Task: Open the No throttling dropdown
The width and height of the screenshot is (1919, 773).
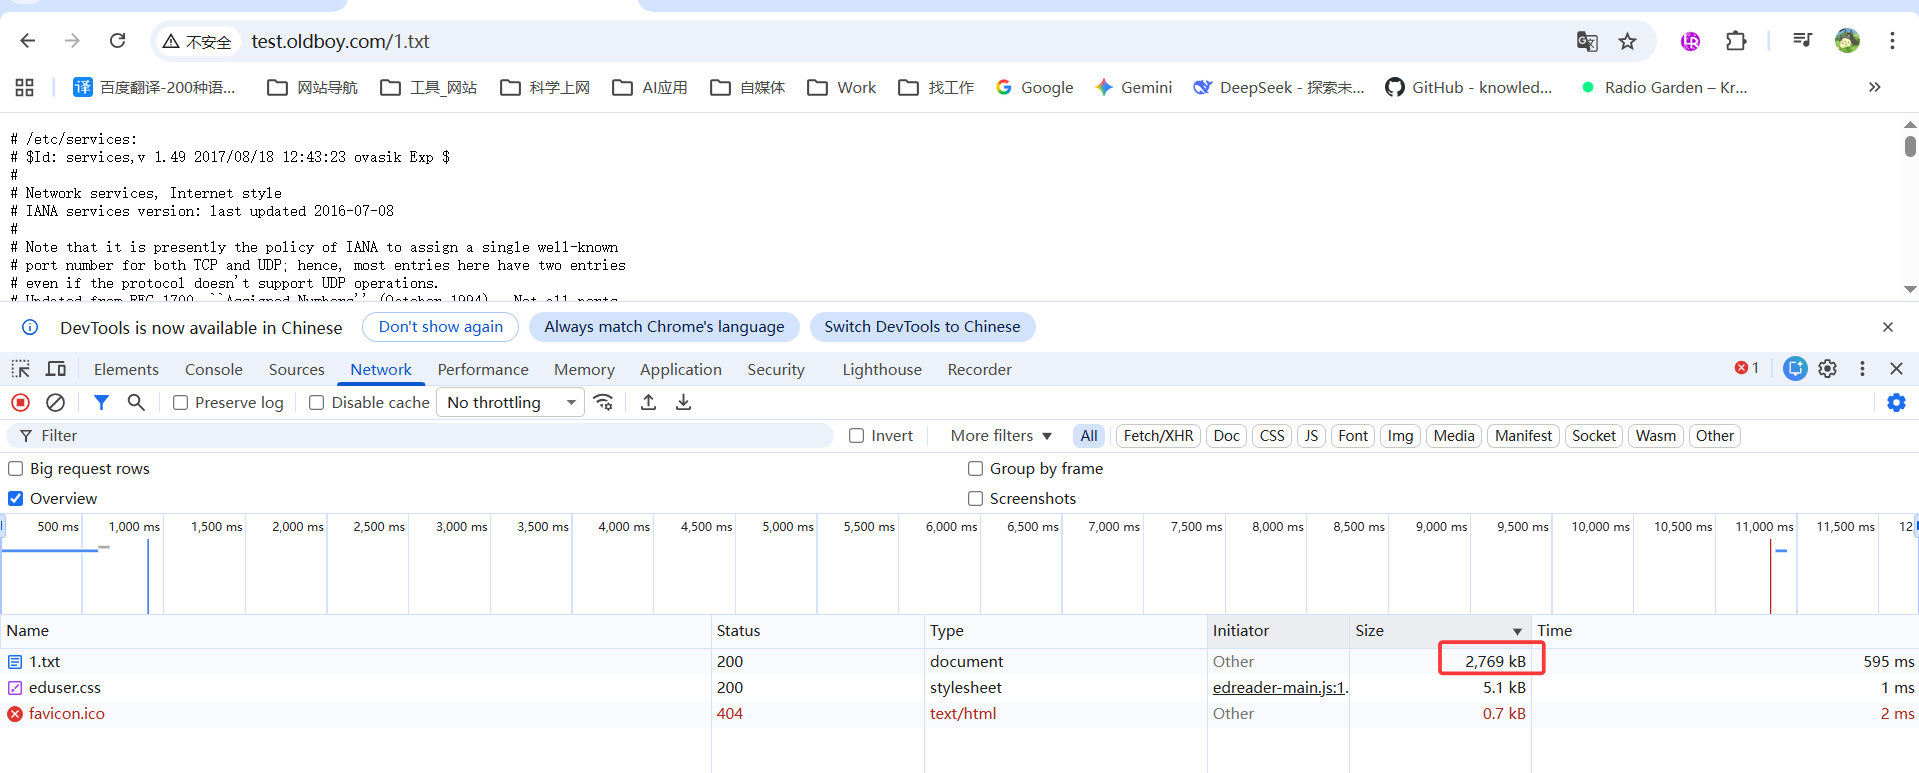Action: [511, 403]
